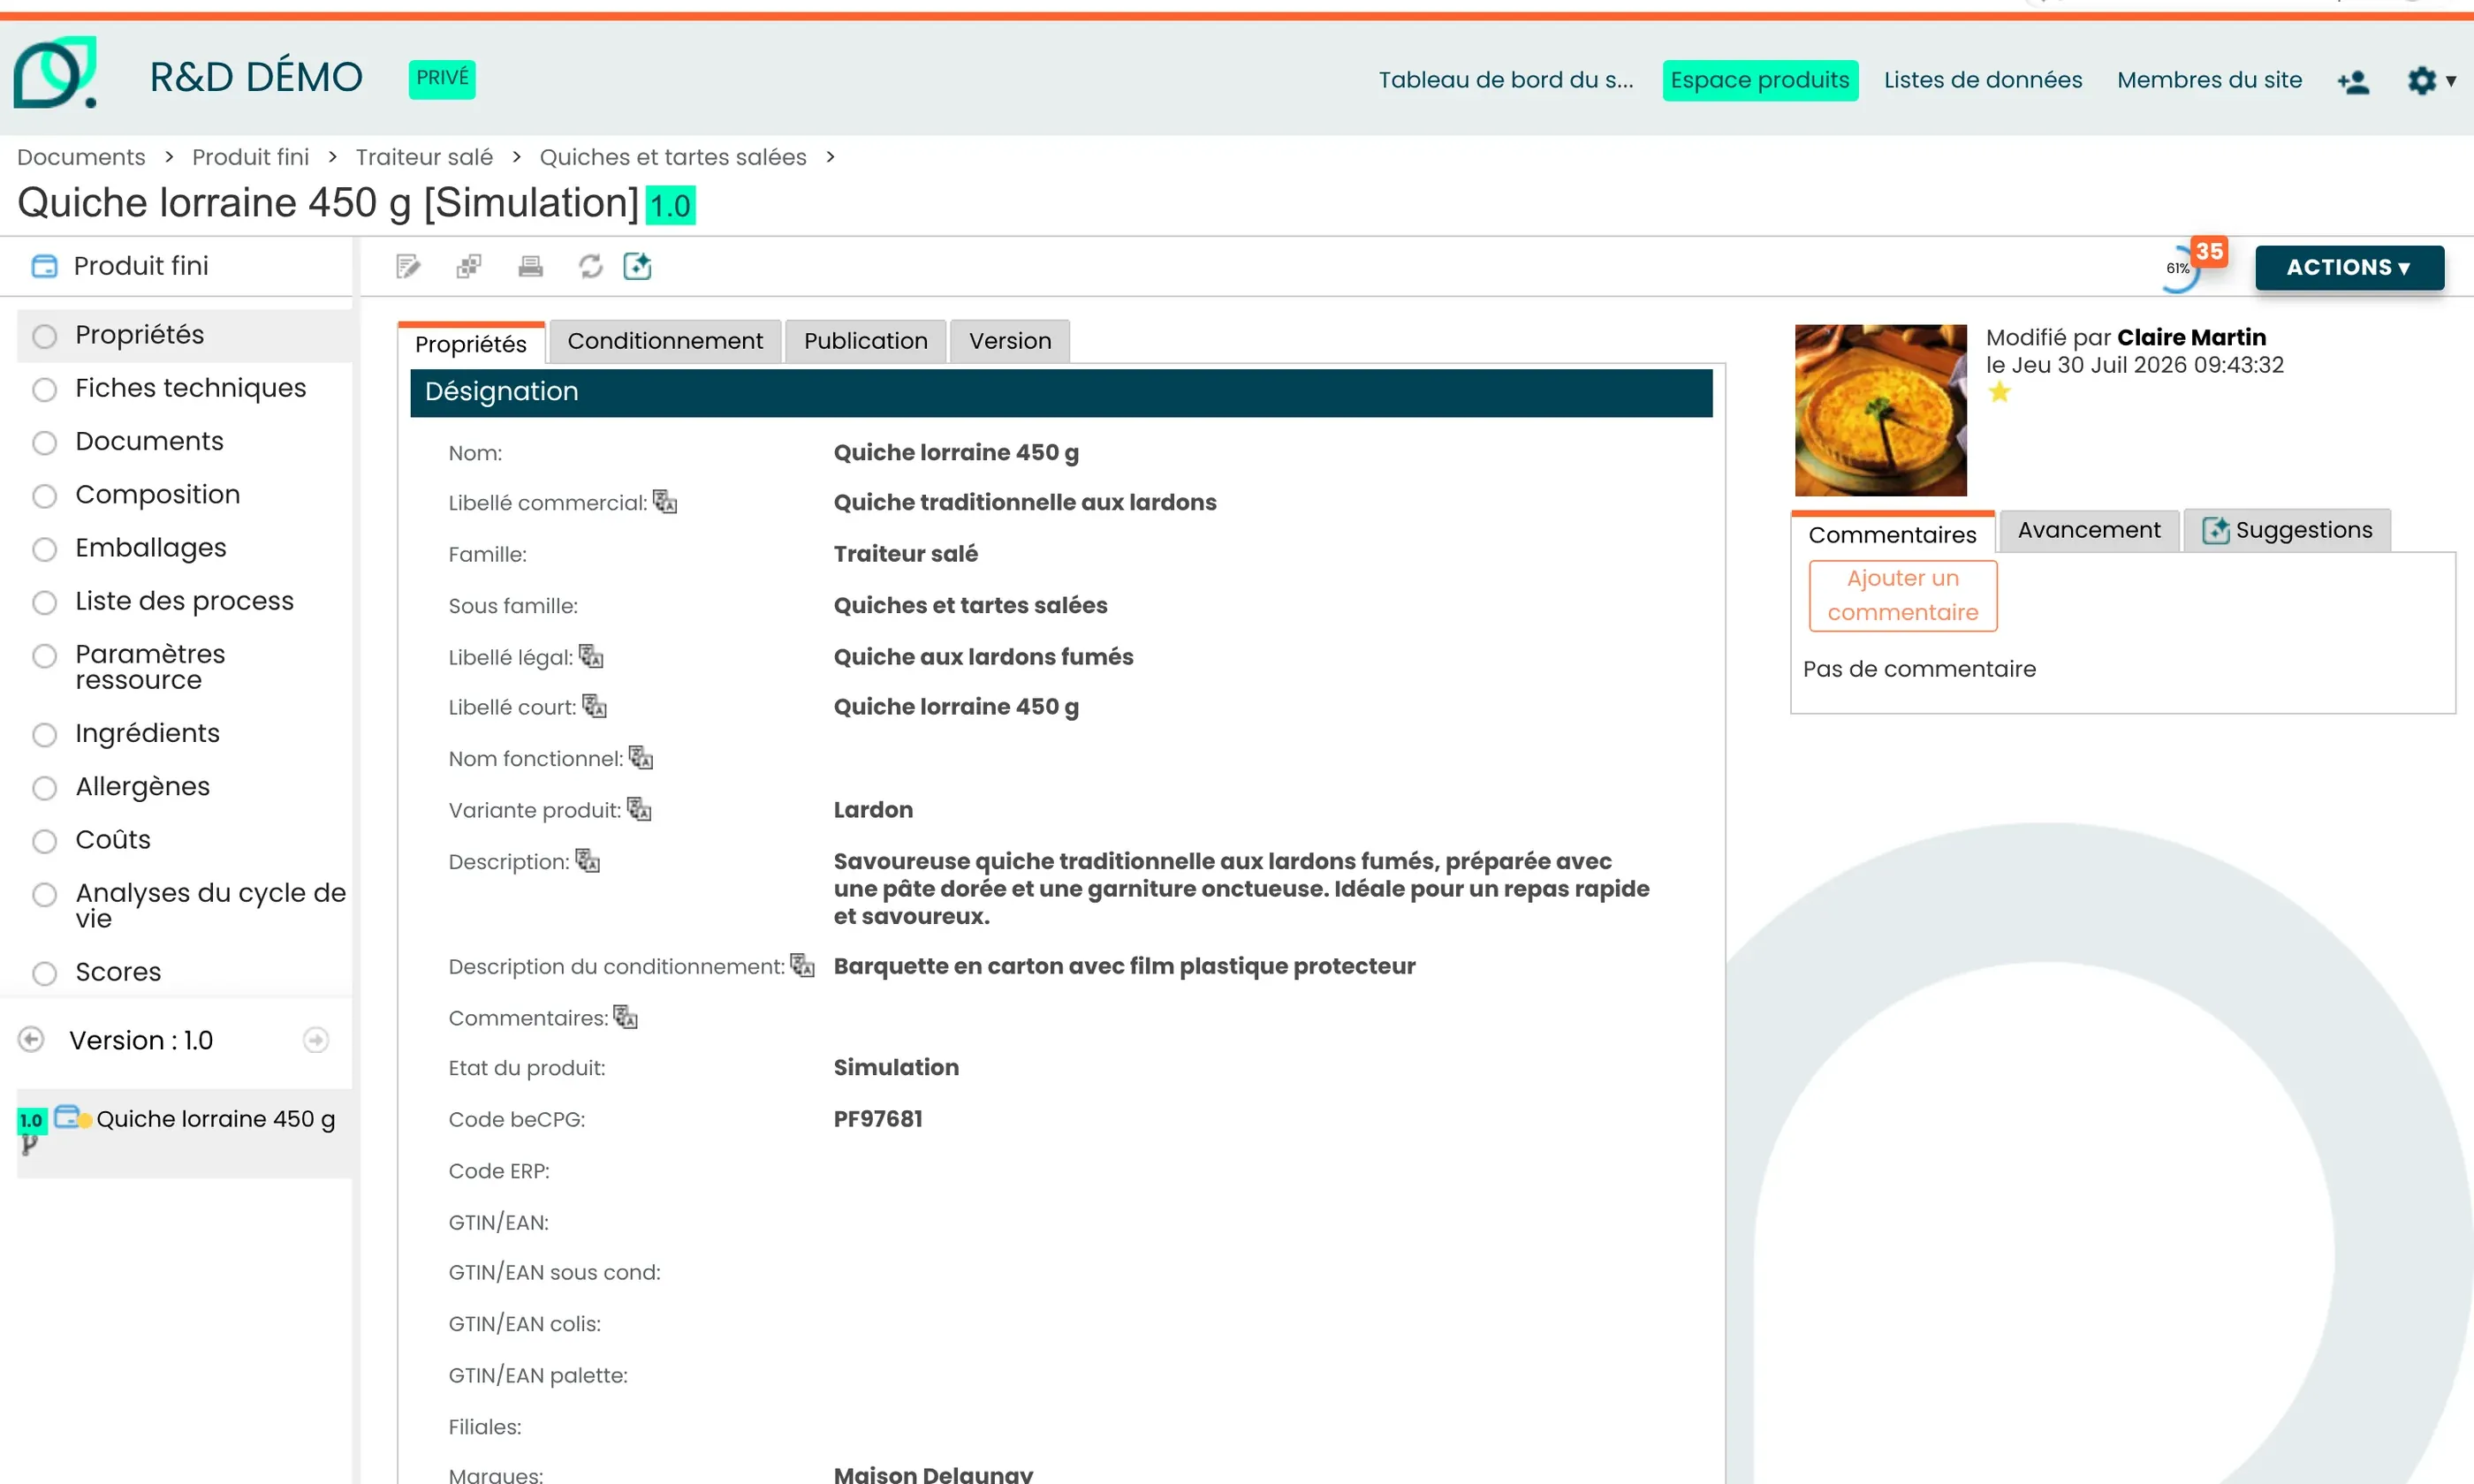Click translate icon next to Libellé commercial
Viewport: 2474px width, 1484px height.
tap(665, 501)
